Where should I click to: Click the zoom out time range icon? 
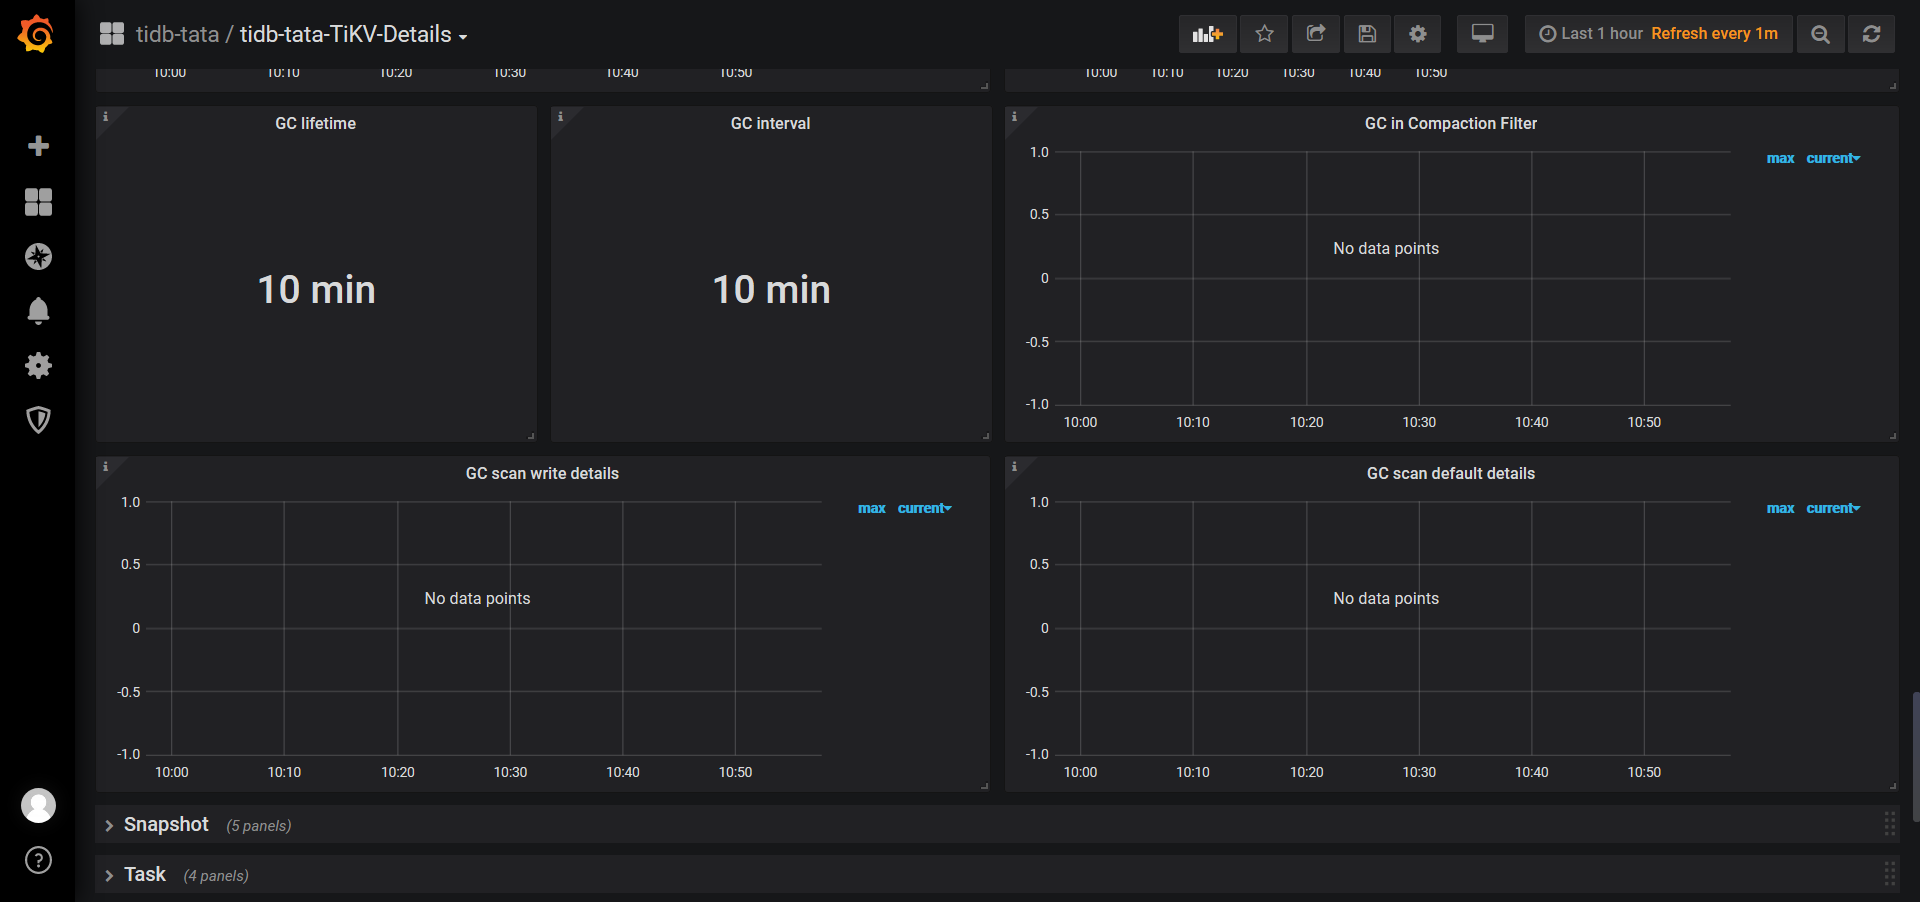(1820, 34)
